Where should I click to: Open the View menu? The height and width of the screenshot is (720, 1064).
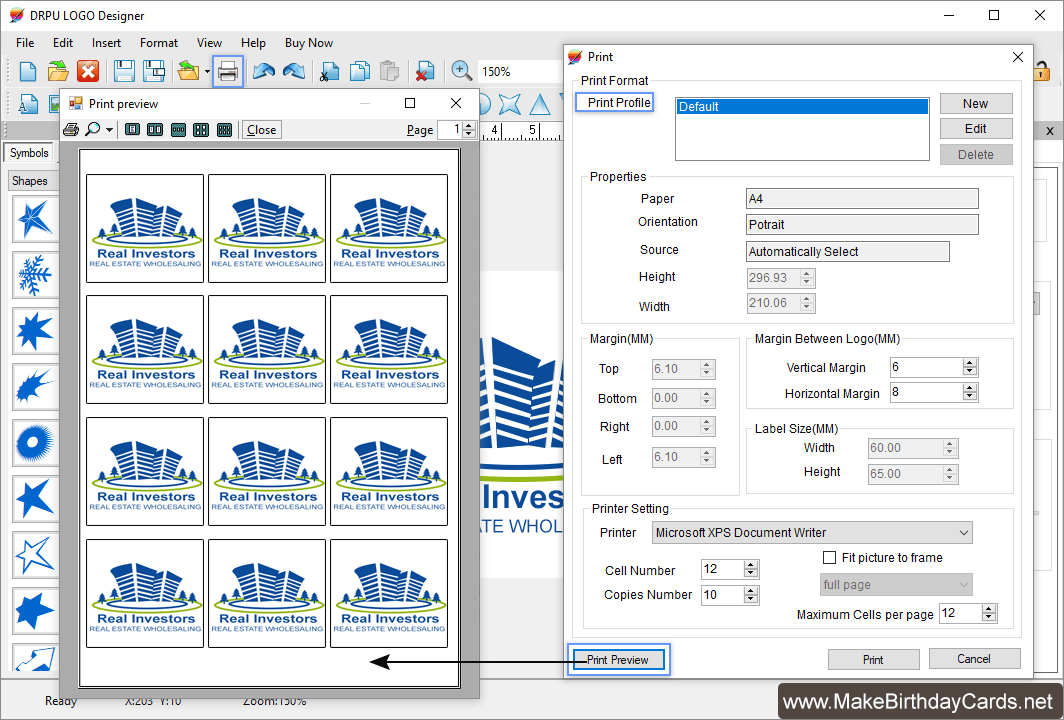[209, 43]
